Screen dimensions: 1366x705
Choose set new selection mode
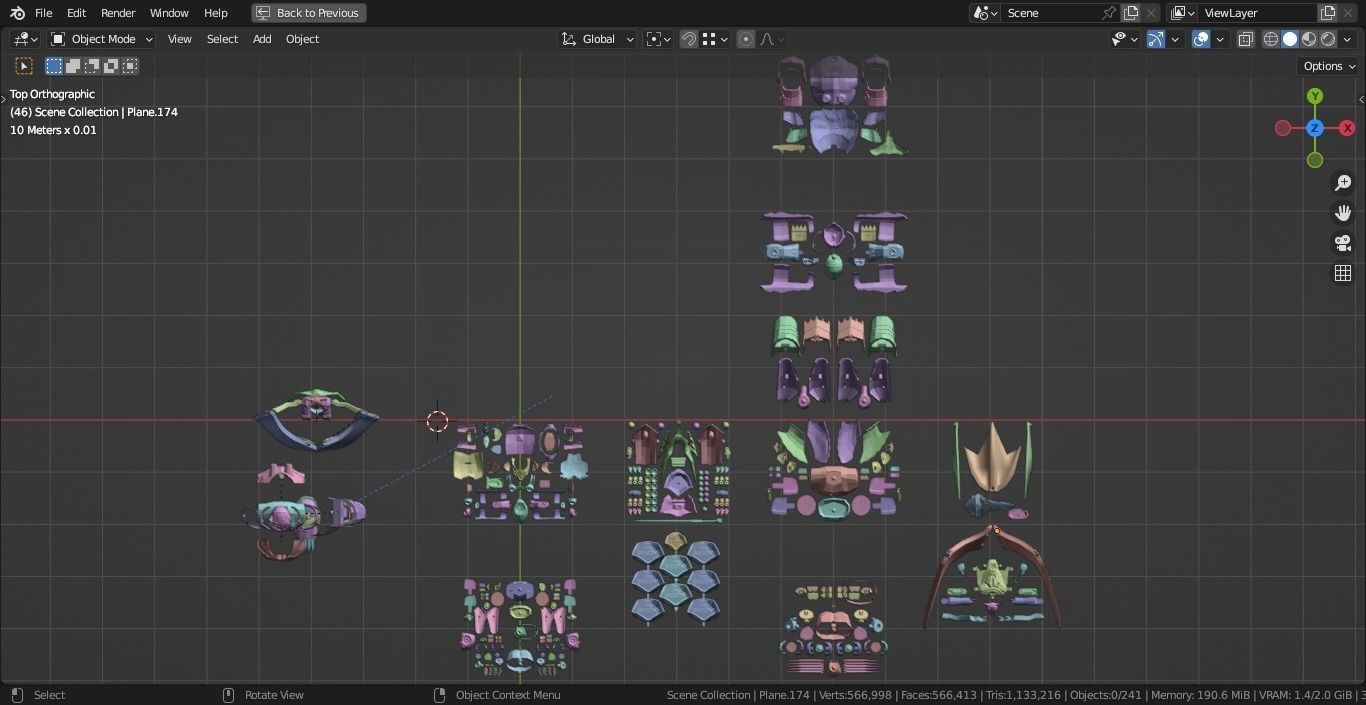click(54, 66)
